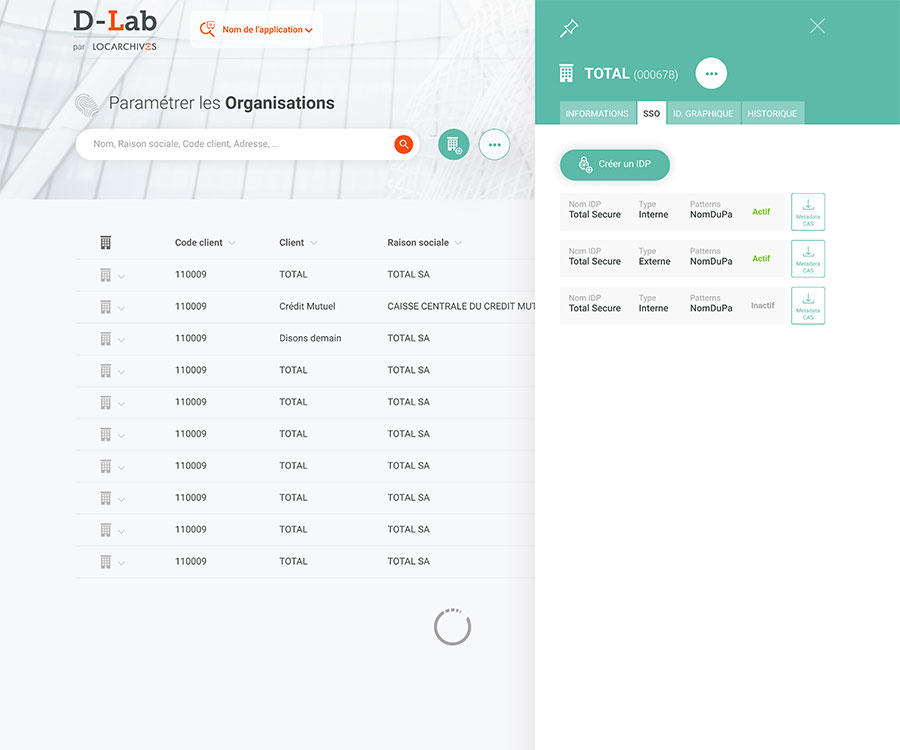Switch to the INFORMATIONS tab
Screen dimensions: 900x750
[x=597, y=114]
